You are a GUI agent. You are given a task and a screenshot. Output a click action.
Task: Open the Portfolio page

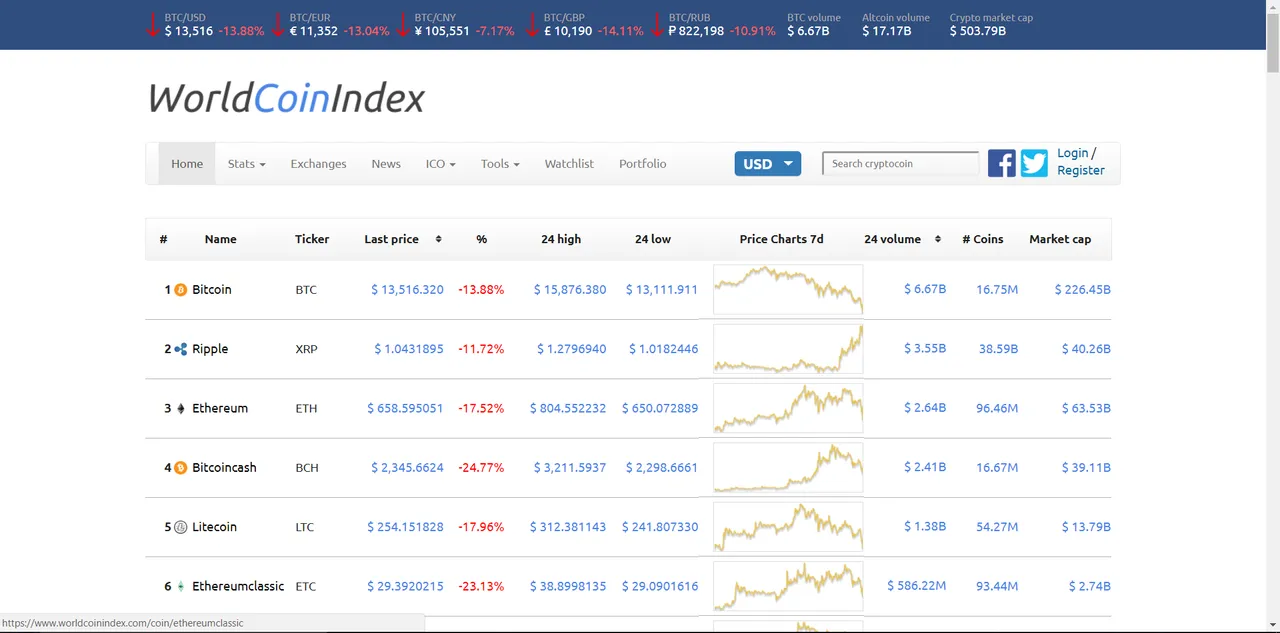click(642, 164)
